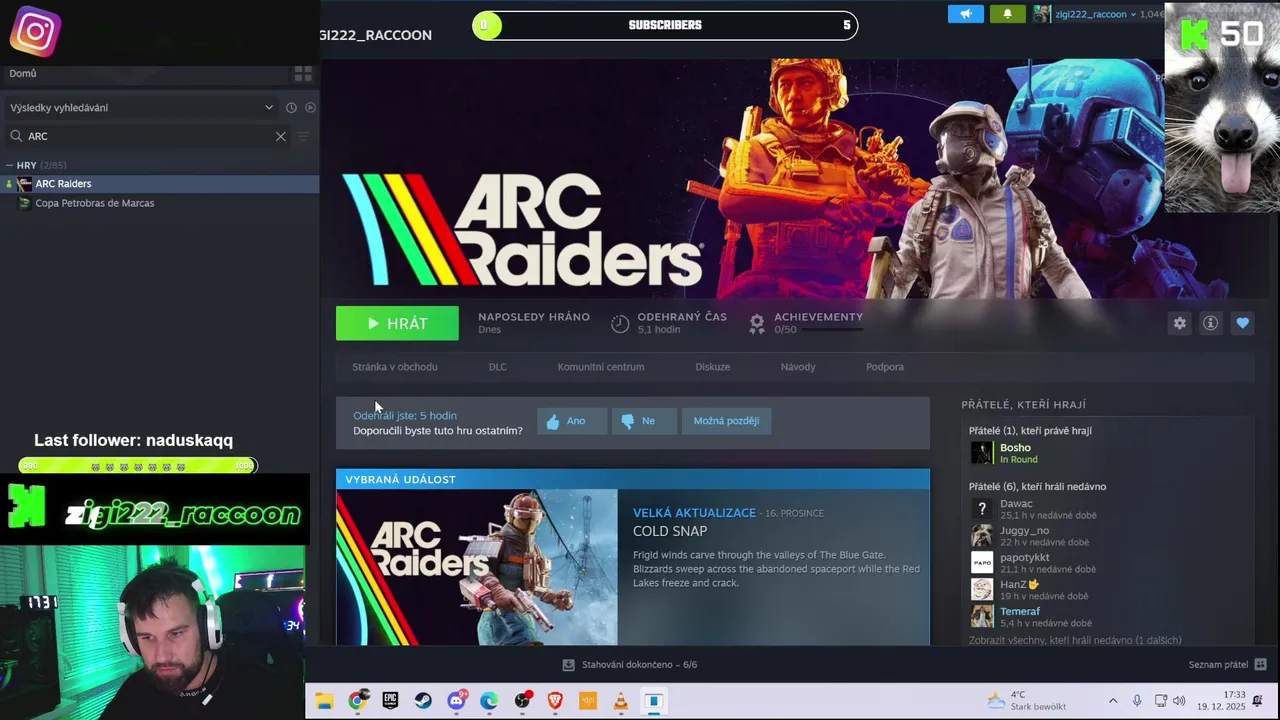Image resolution: width=1280 pixels, height=720 pixels.
Task: Click Možná později button
Action: pos(727,421)
